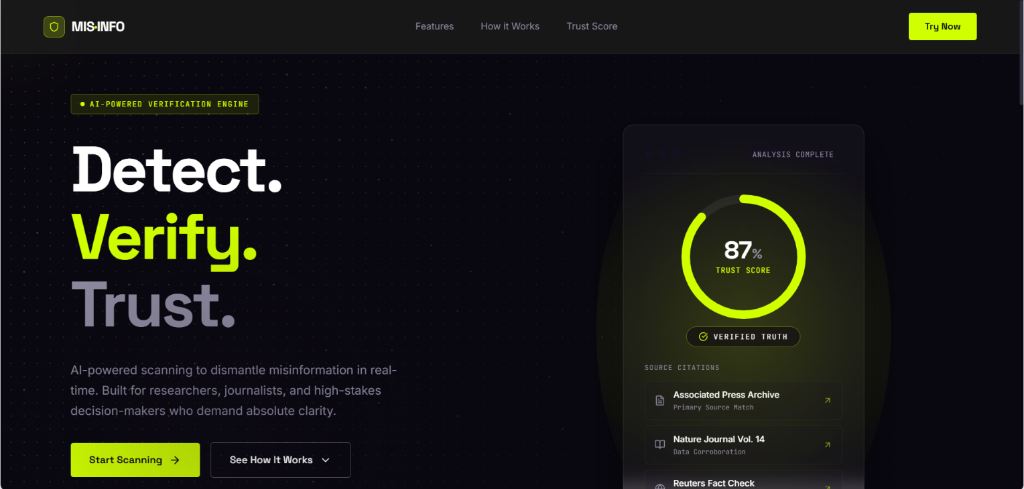
Task: Open Trust Score nav link
Action: [x=592, y=27]
